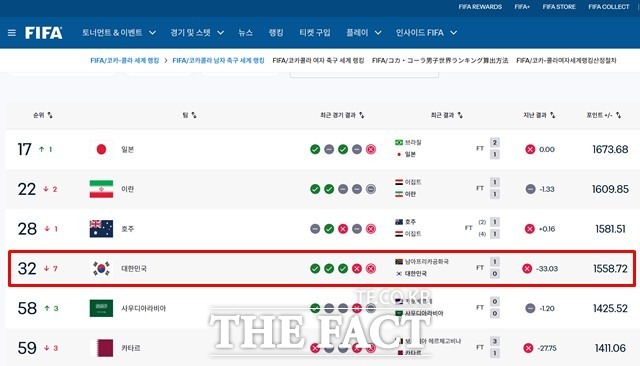Click the Saudi Arabia flag icon
Screen dimensions: 640x366
pos(101,308)
